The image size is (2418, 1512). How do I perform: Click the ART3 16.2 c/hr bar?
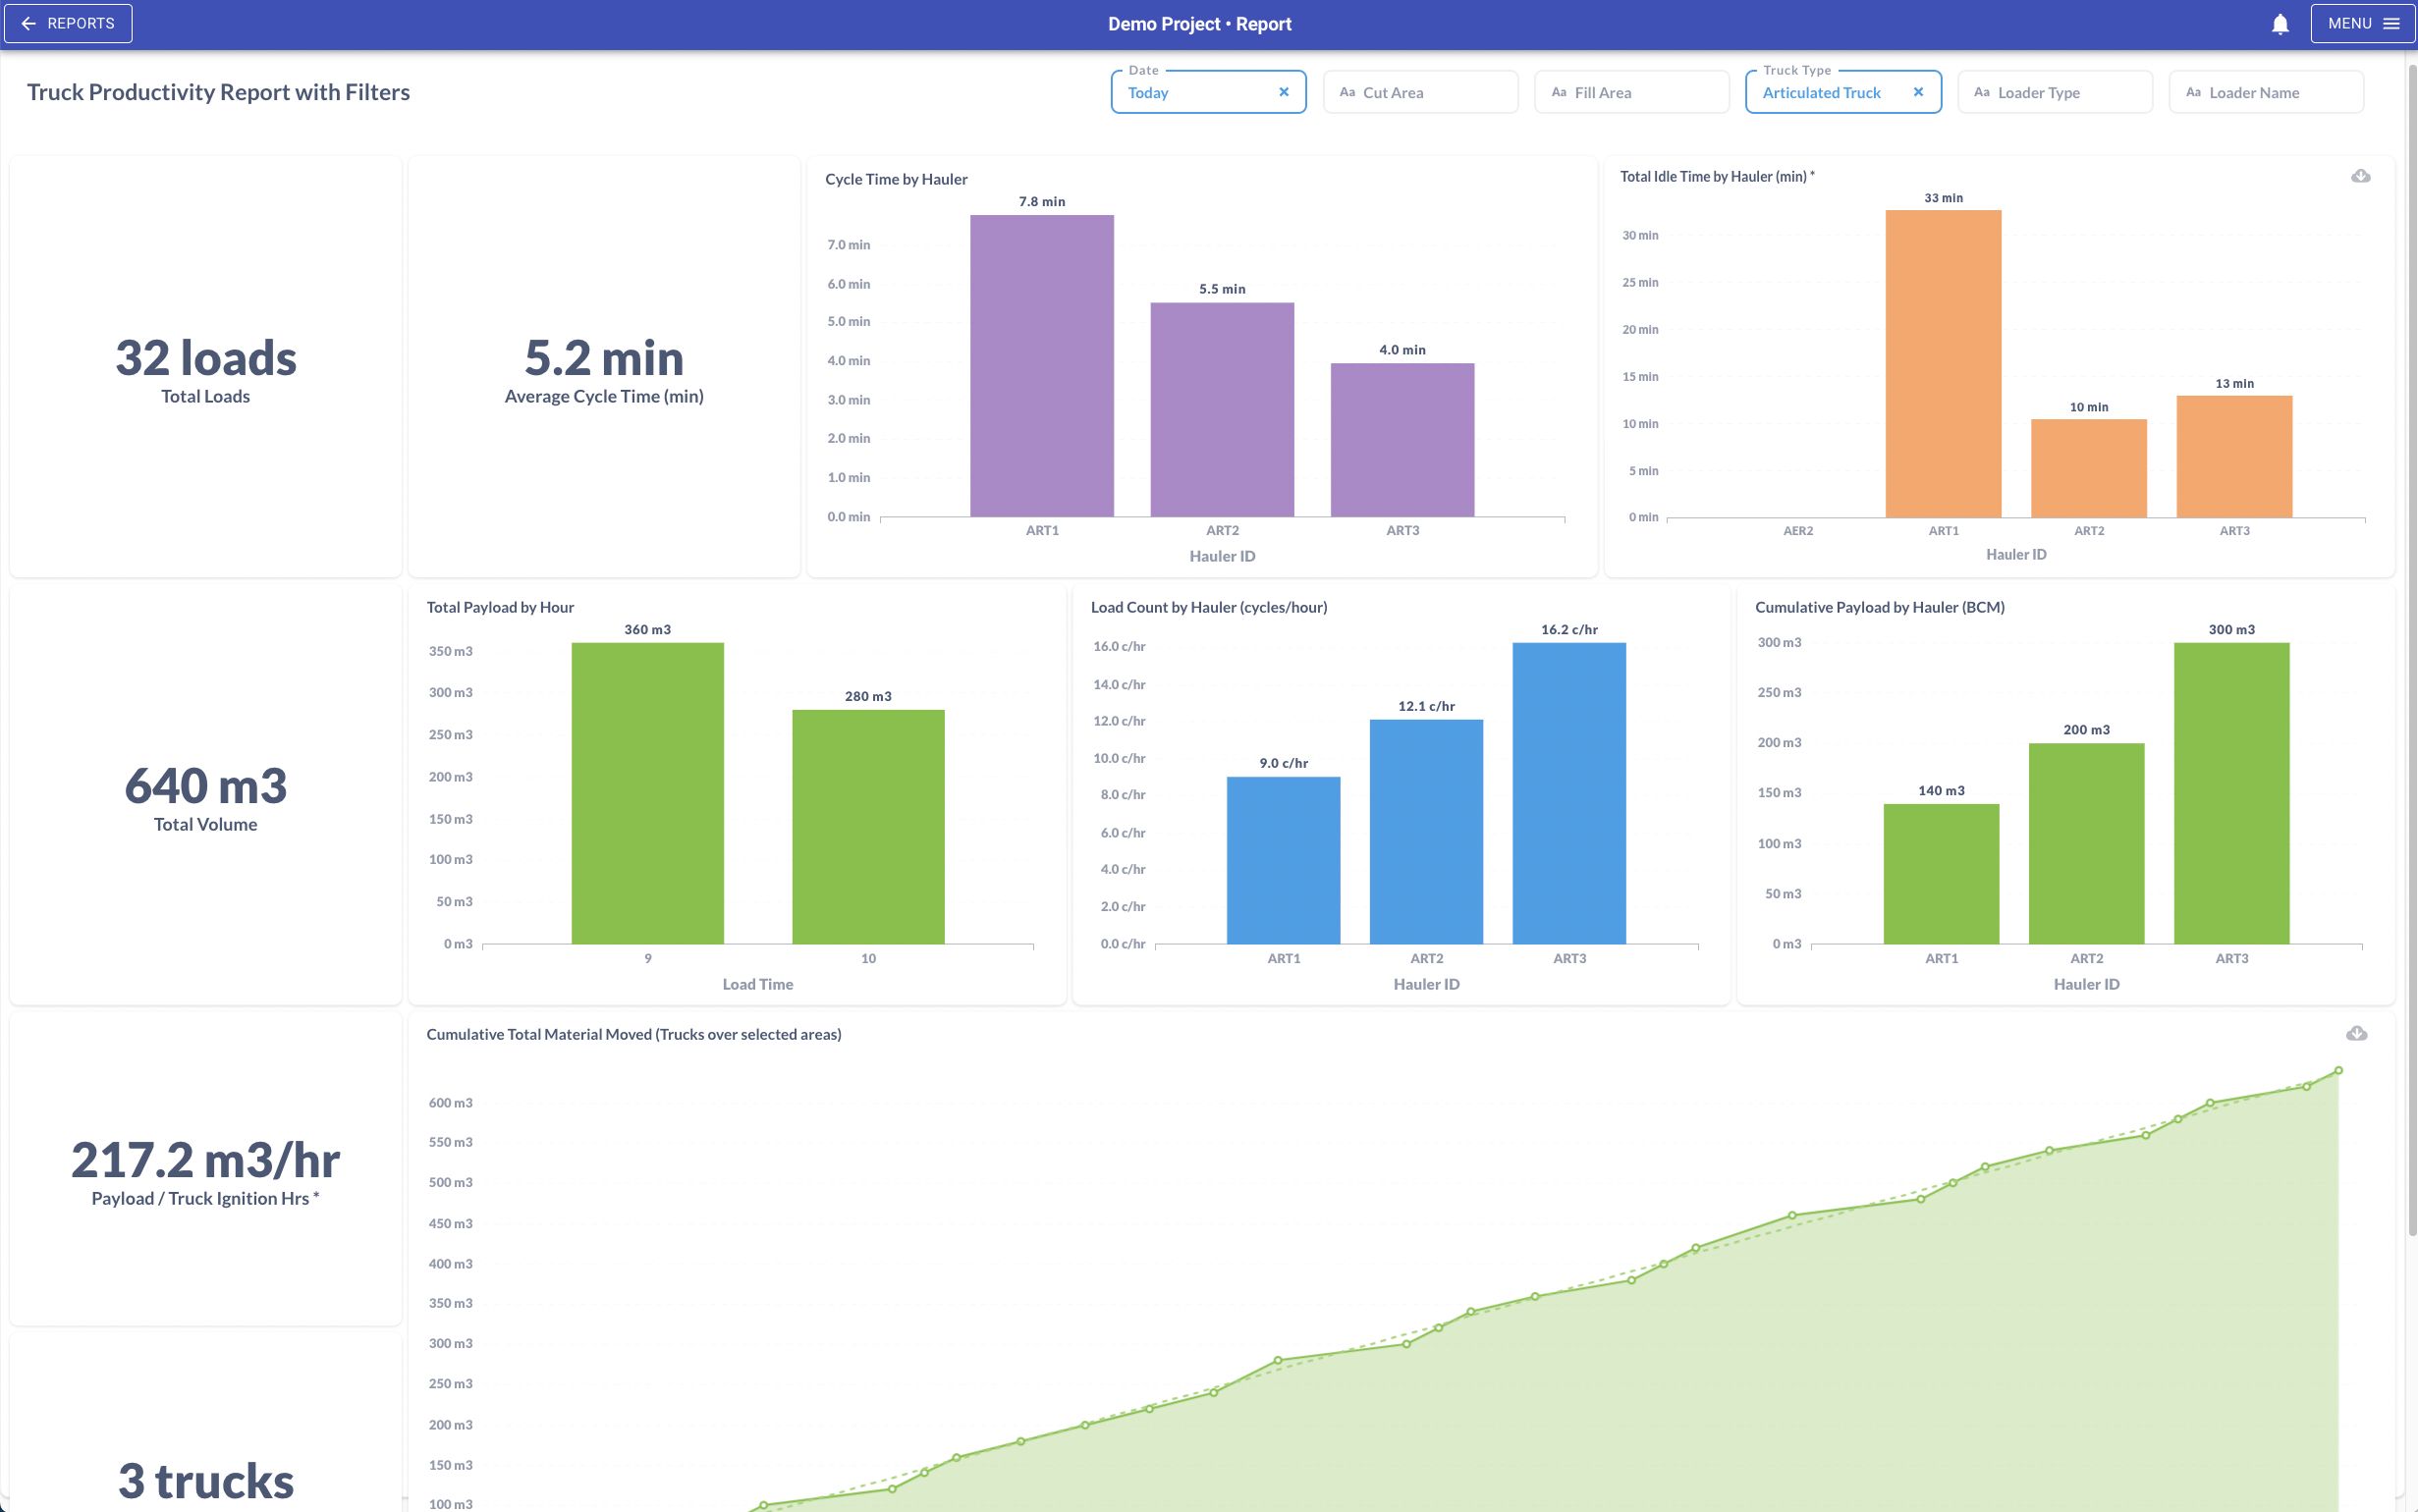pos(1569,793)
